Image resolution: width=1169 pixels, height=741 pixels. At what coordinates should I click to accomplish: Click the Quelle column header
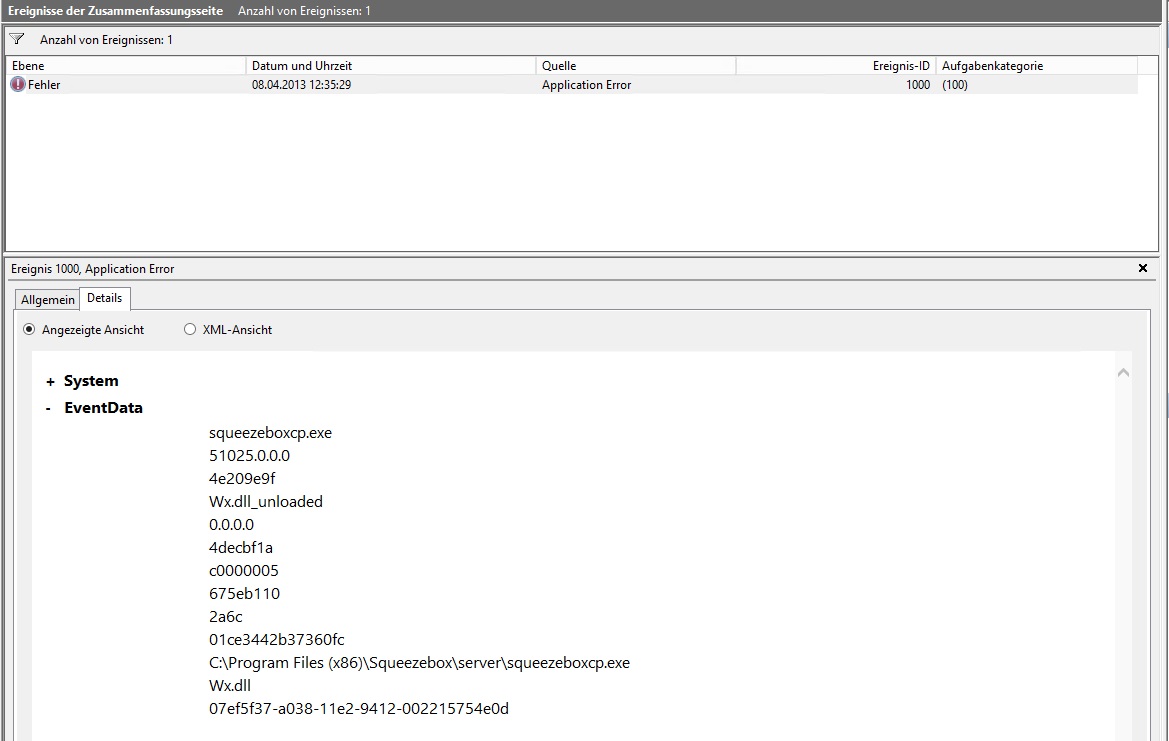click(x=635, y=66)
